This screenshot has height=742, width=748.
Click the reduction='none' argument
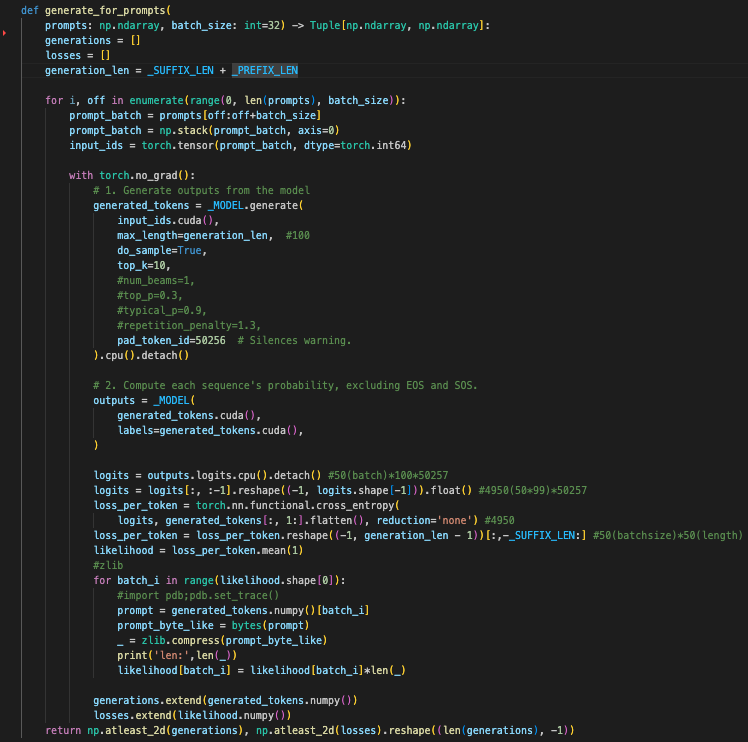427,520
